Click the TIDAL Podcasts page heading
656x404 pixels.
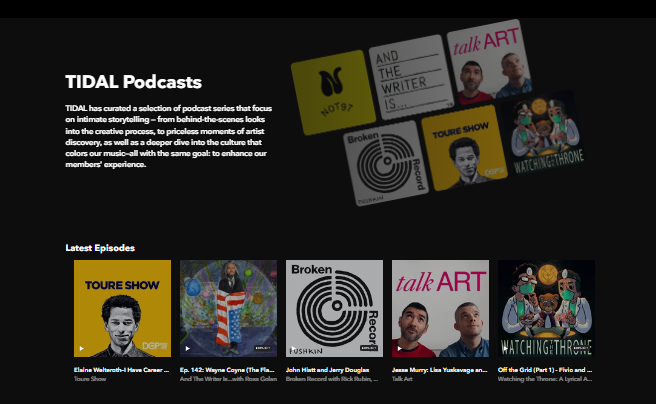tap(133, 82)
